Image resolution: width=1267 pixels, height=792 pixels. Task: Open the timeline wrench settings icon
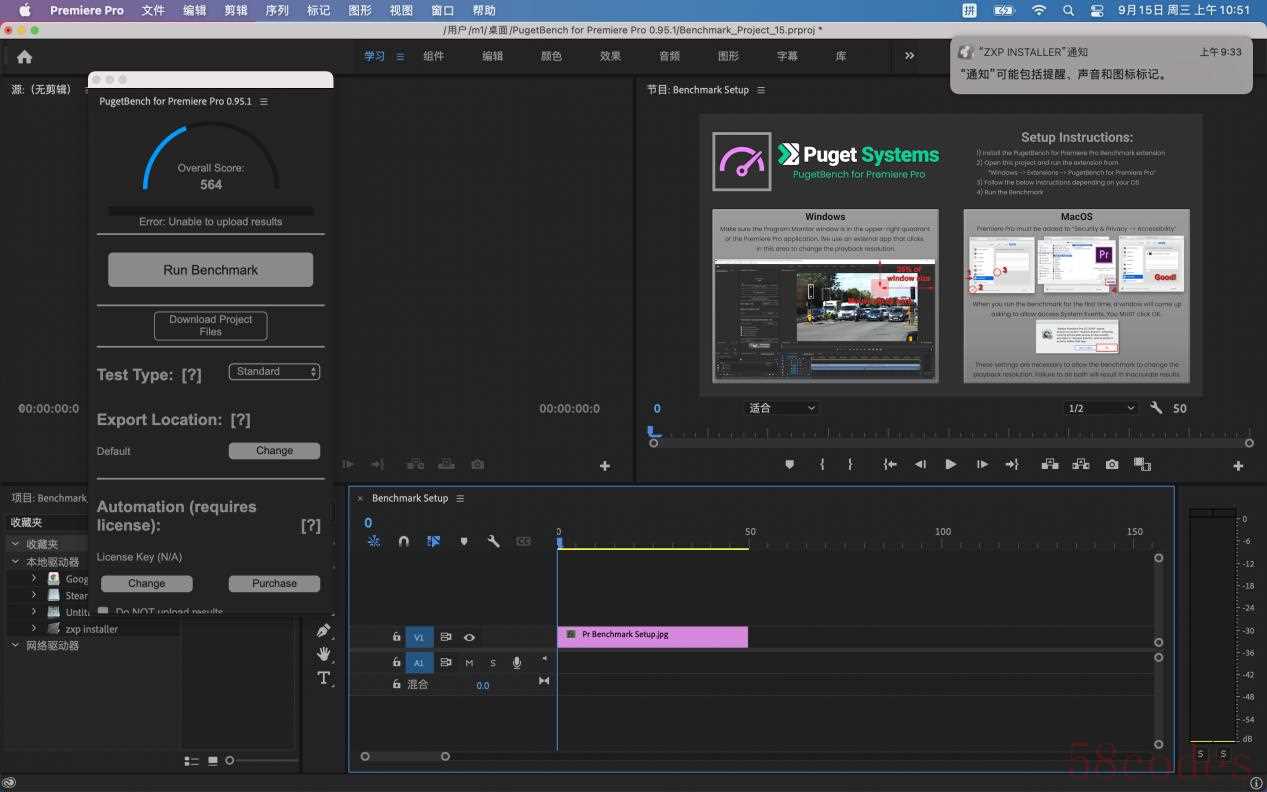[x=493, y=541]
